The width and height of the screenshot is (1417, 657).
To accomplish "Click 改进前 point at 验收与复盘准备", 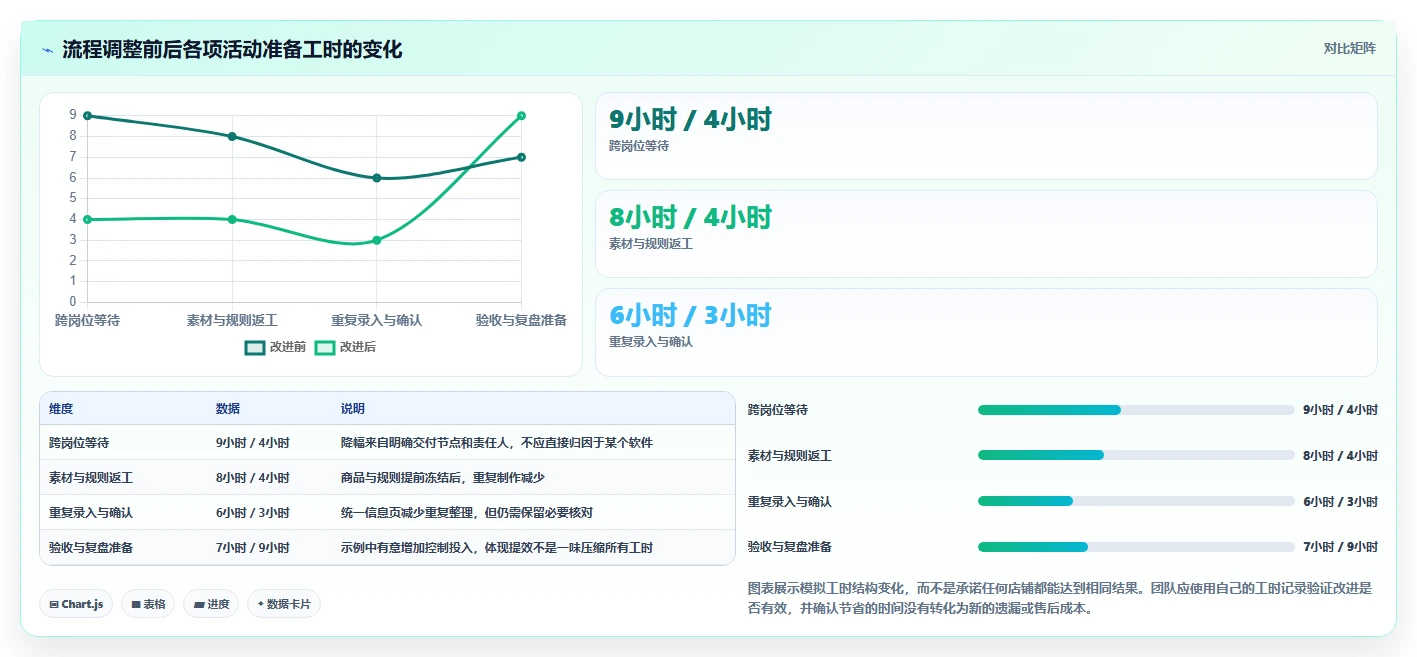I will pos(522,157).
